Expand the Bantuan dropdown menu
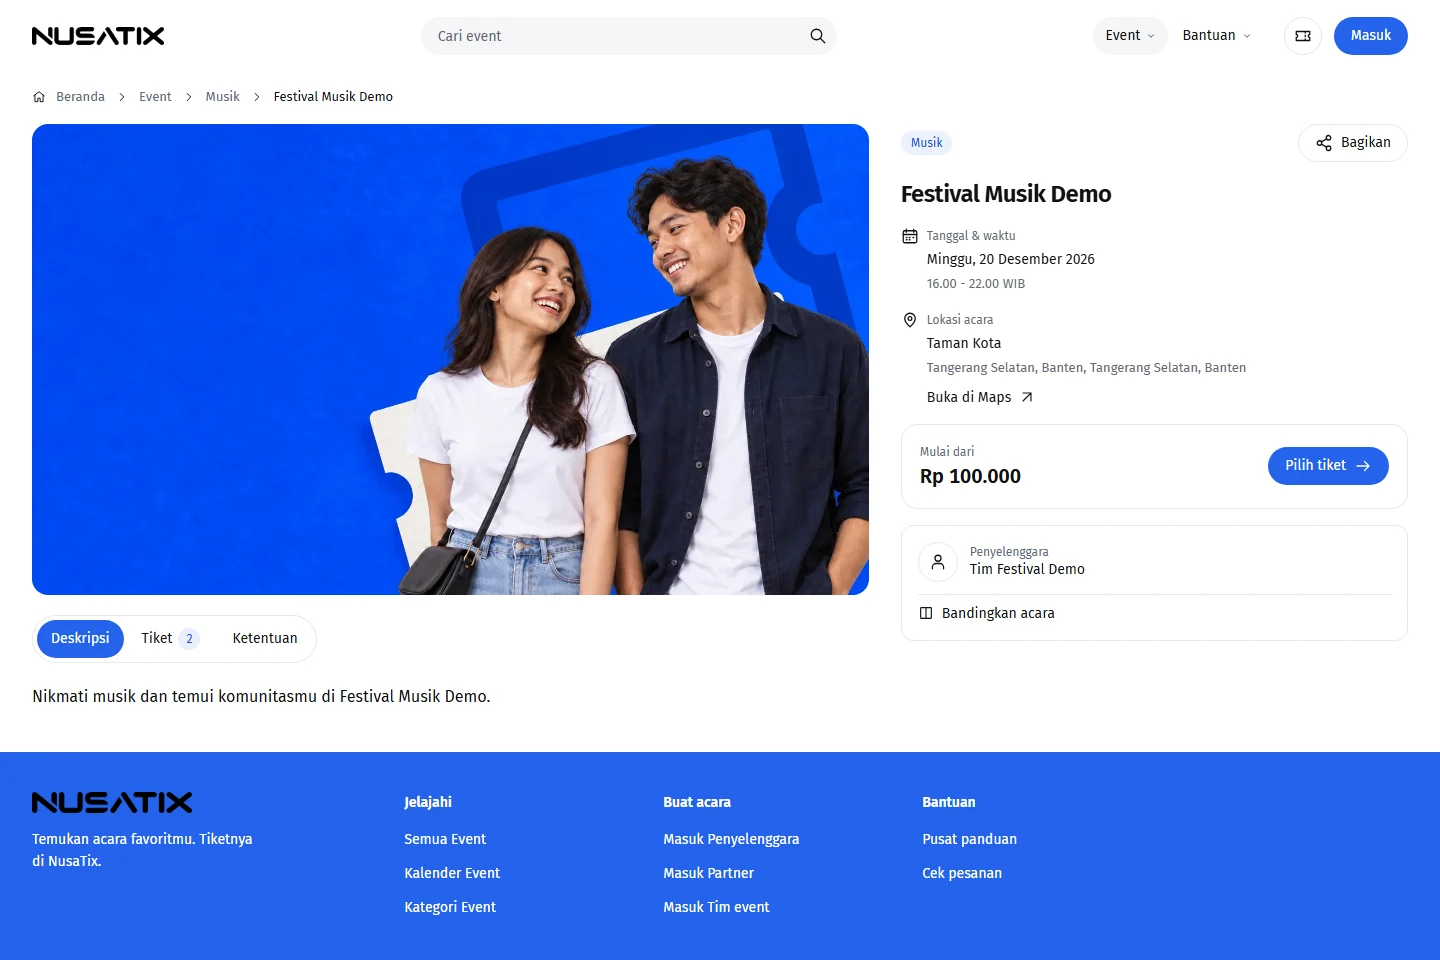The image size is (1440, 960). [x=1217, y=36]
